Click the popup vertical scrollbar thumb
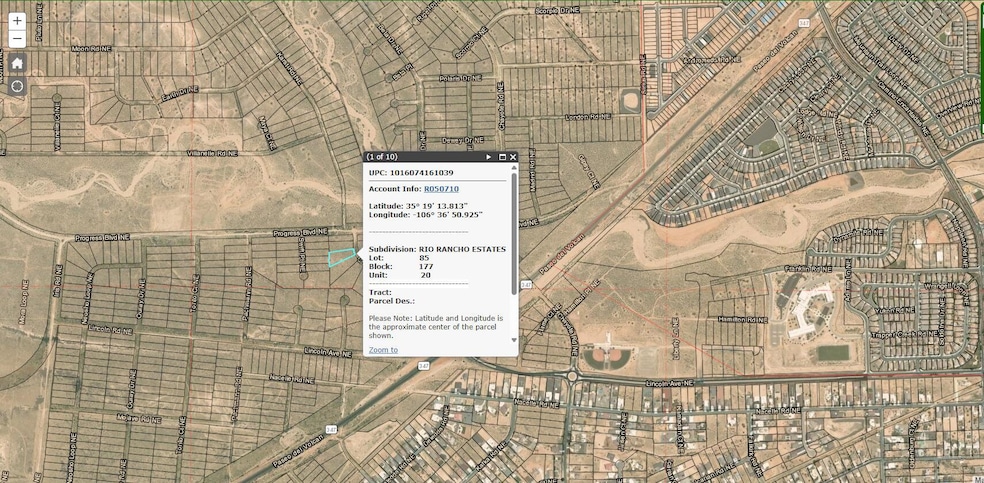 coord(515,233)
